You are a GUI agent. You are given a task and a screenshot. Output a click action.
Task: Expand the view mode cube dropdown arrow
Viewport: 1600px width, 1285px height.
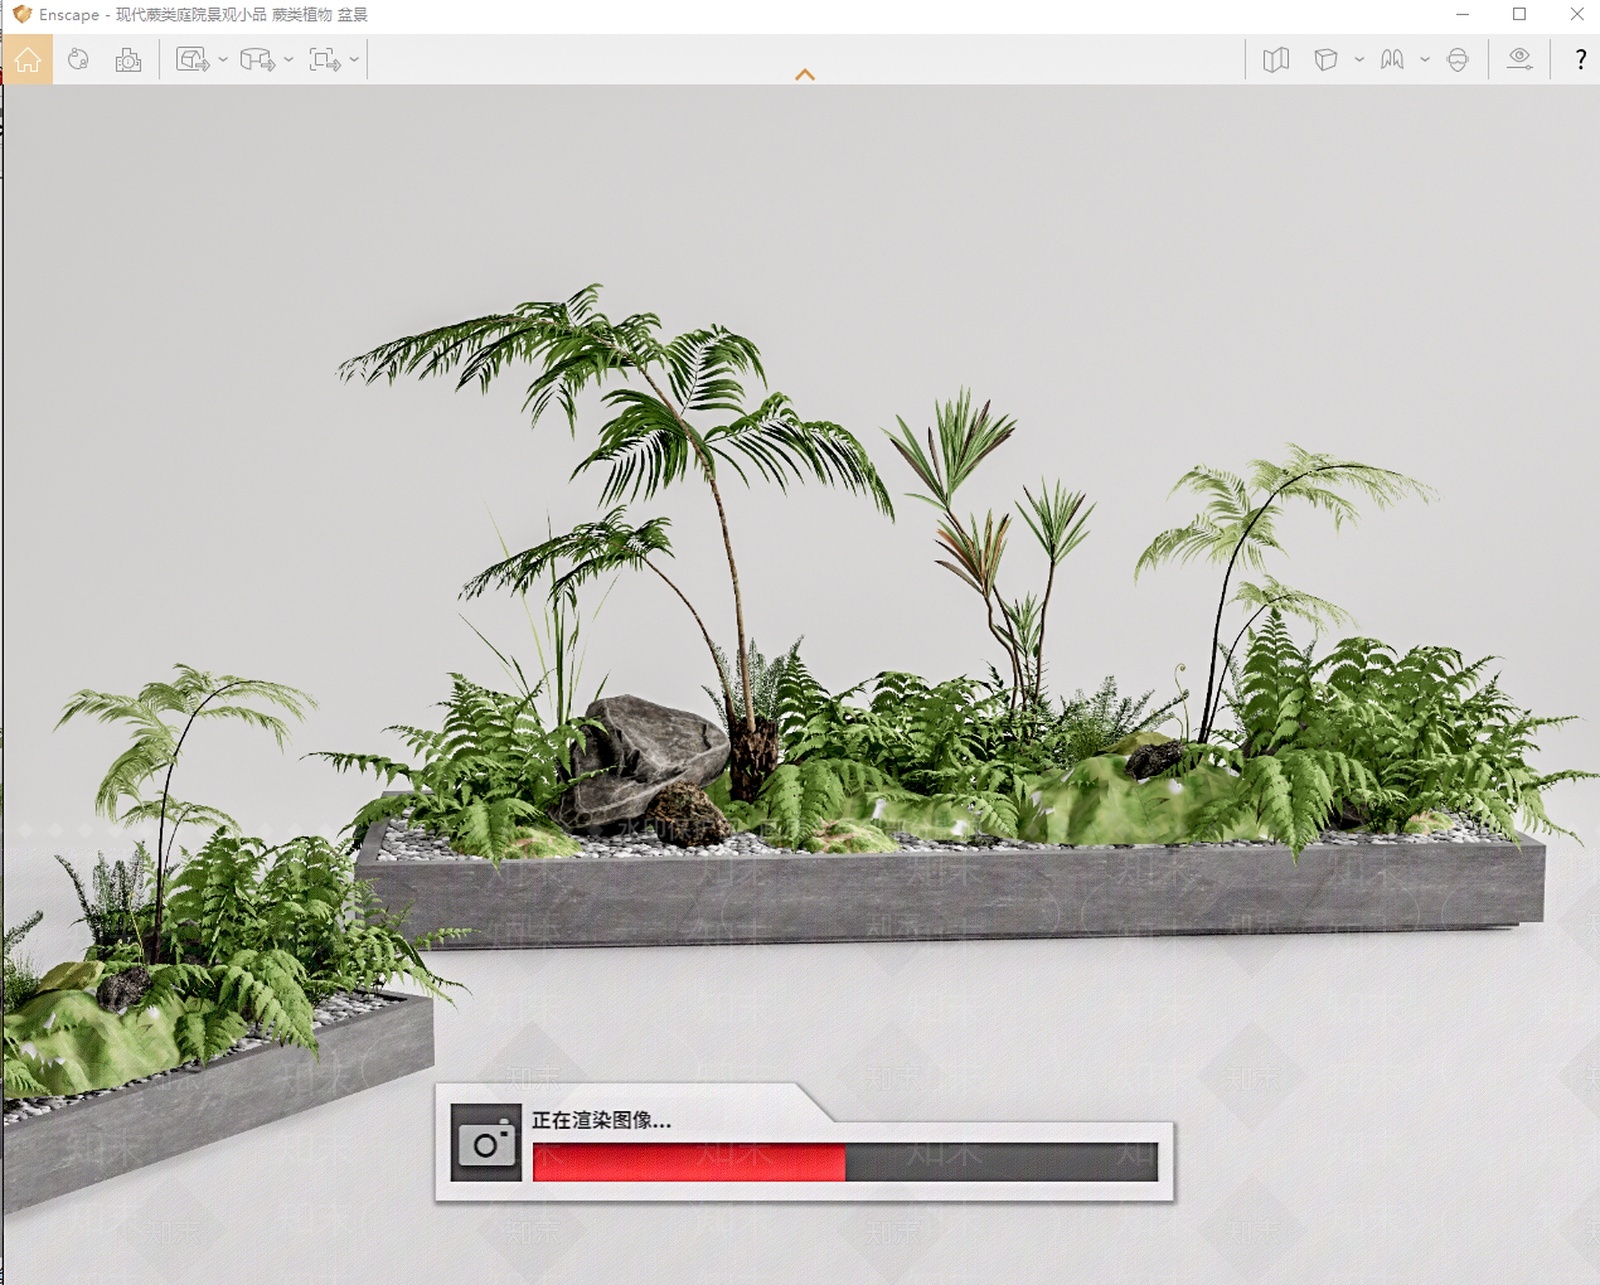(x=1359, y=60)
